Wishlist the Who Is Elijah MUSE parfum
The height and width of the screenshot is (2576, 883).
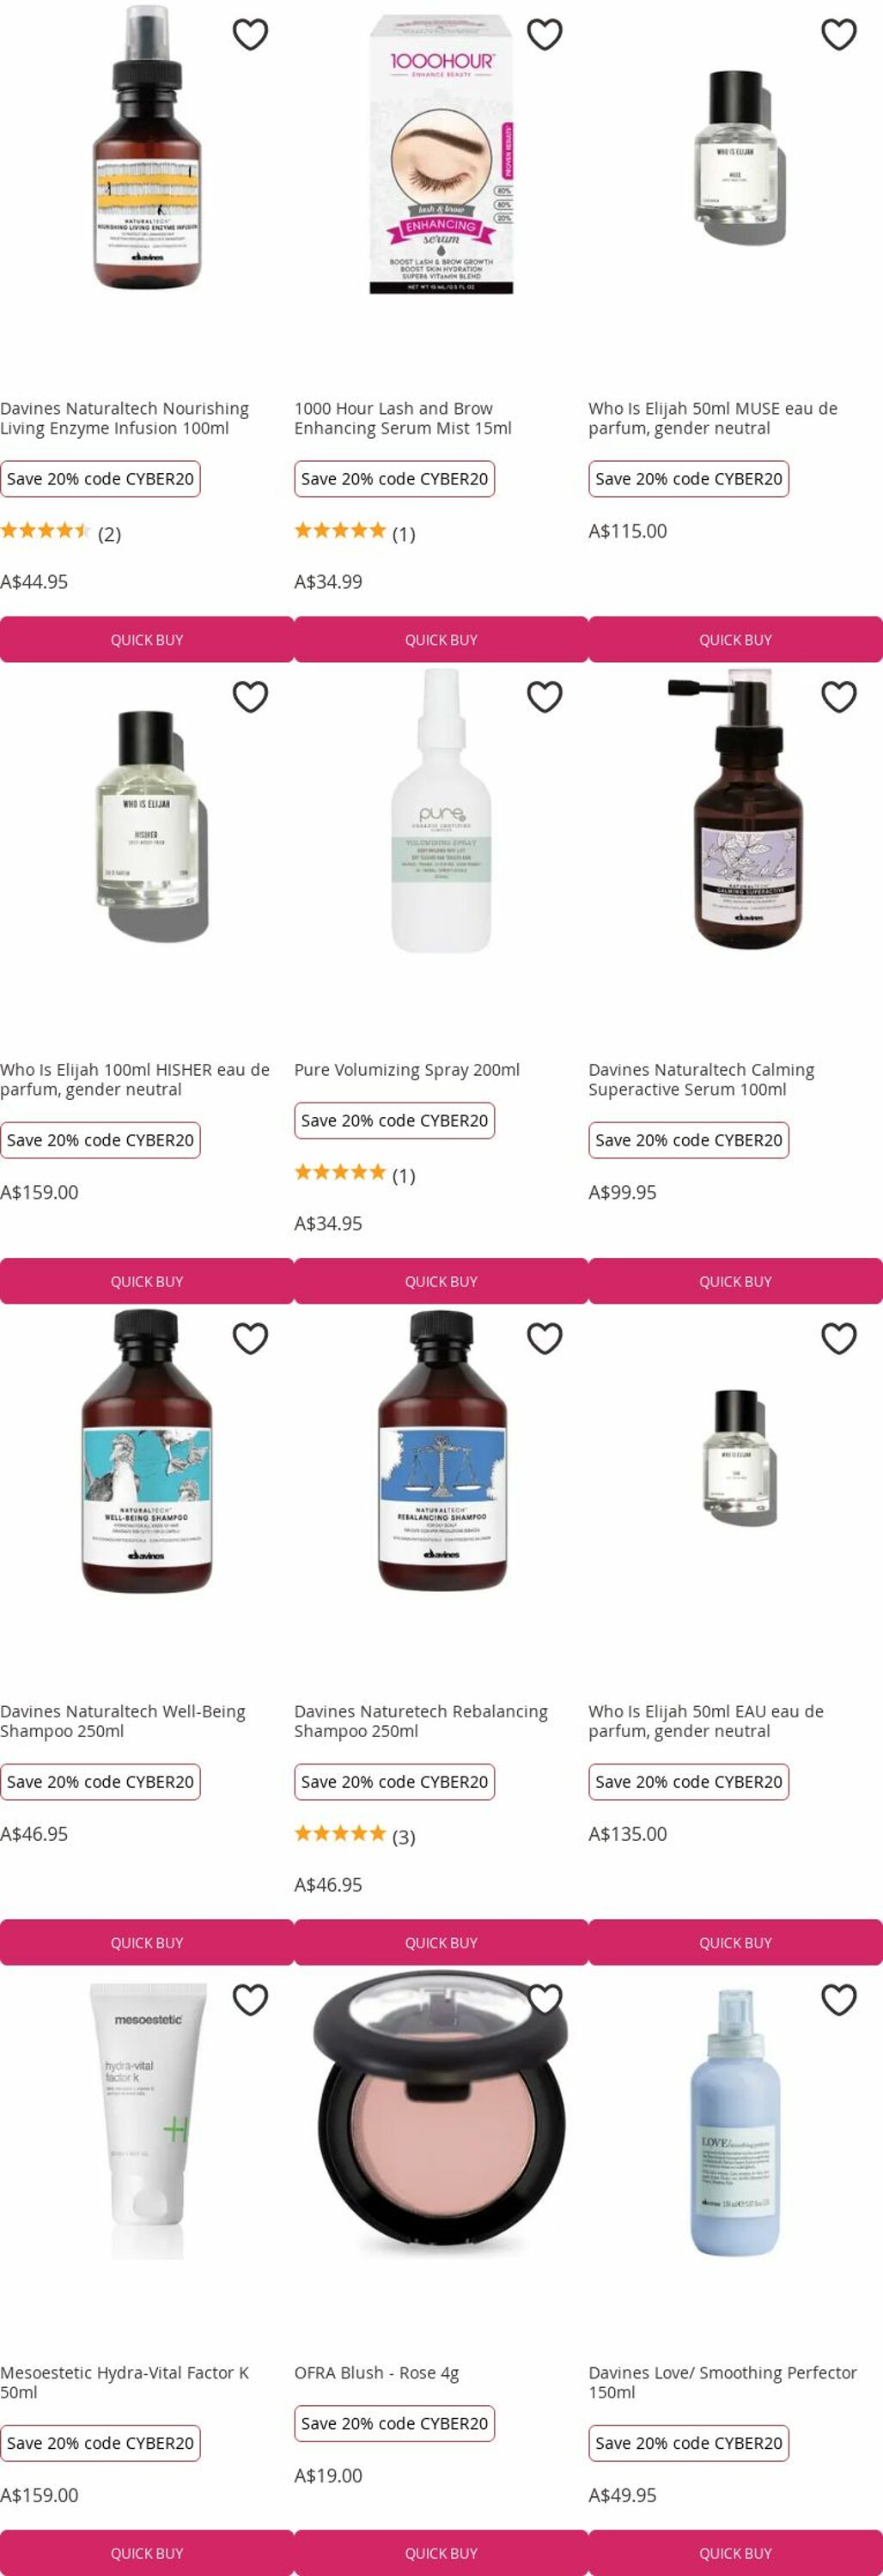838,34
